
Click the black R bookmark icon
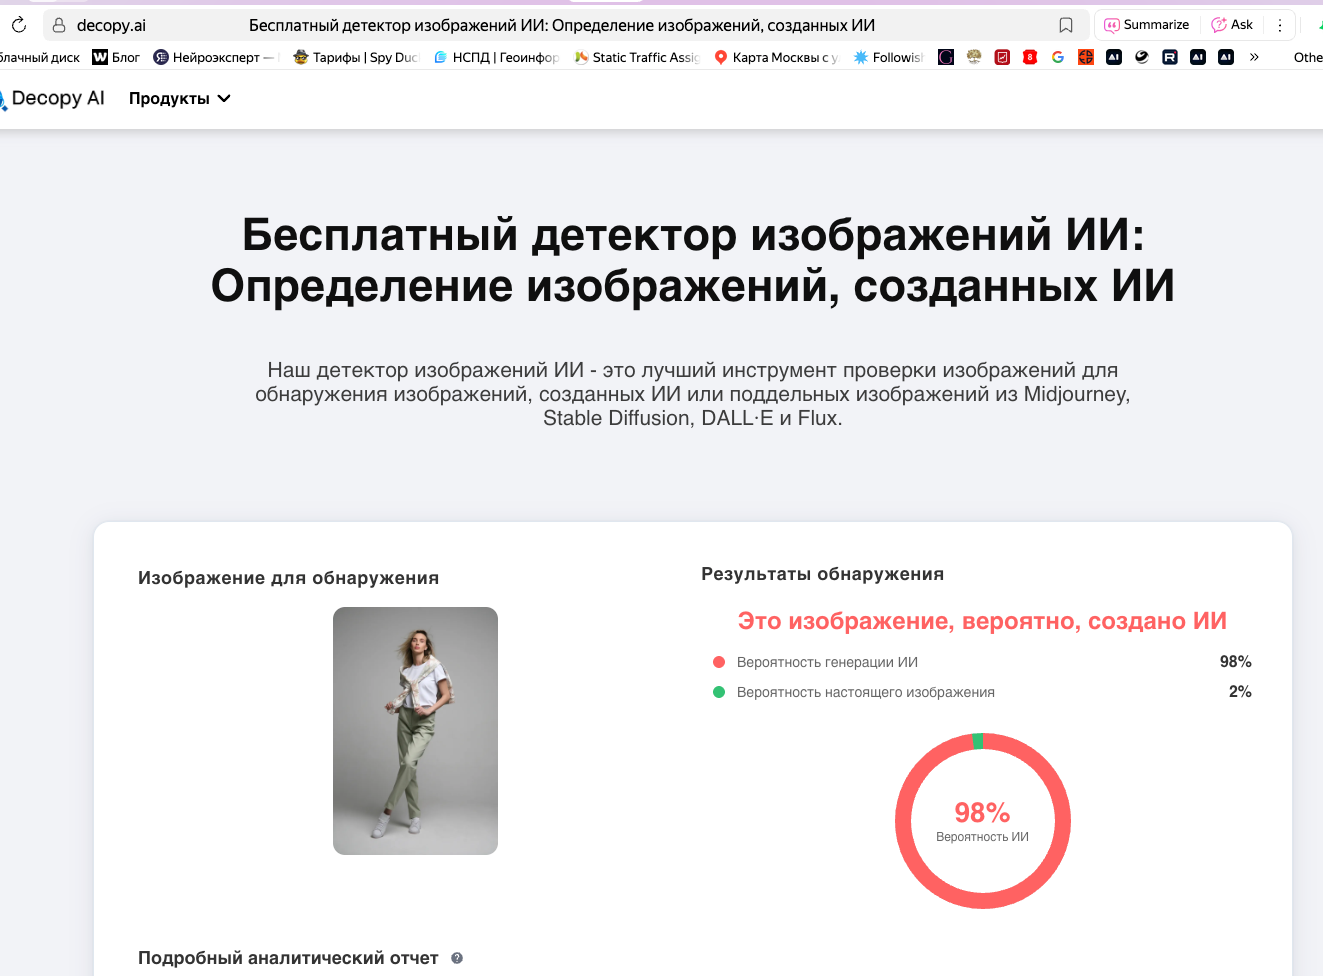pos(1169,57)
